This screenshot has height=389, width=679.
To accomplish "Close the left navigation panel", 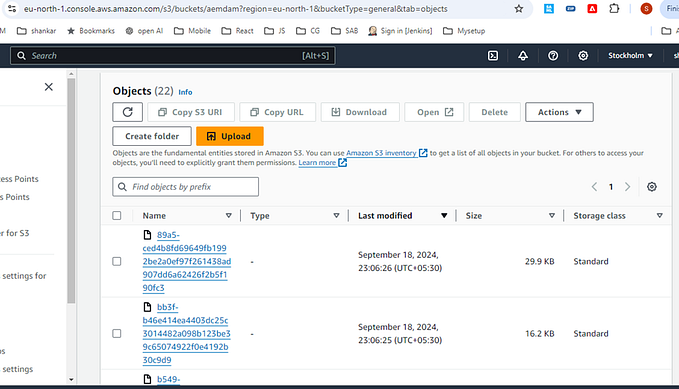I will pyautogui.click(x=48, y=87).
